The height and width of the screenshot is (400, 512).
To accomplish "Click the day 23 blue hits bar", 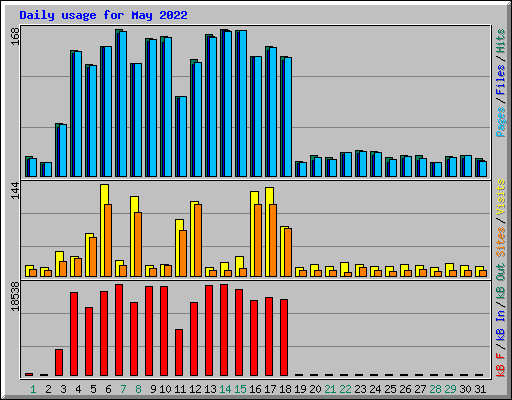I will (x=363, y=164).
